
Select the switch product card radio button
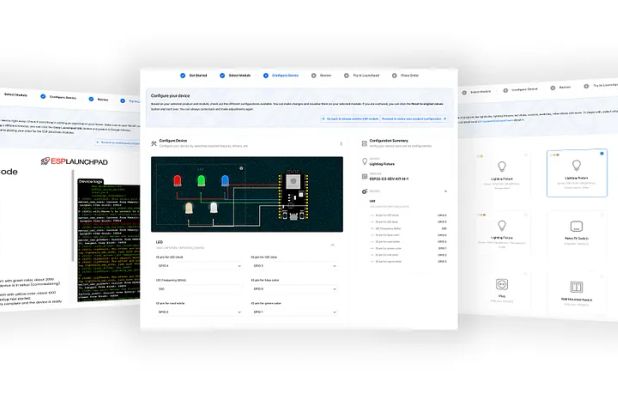click(602, 215)
